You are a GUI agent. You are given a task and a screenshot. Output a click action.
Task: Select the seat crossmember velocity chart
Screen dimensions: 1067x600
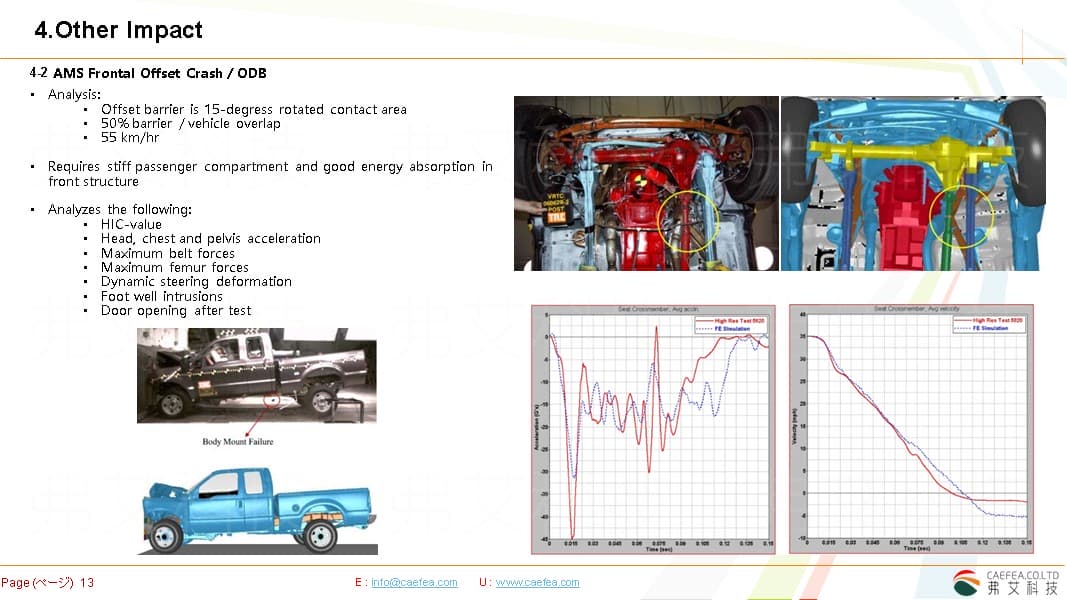pyautogui.click(x=910, y=428)
